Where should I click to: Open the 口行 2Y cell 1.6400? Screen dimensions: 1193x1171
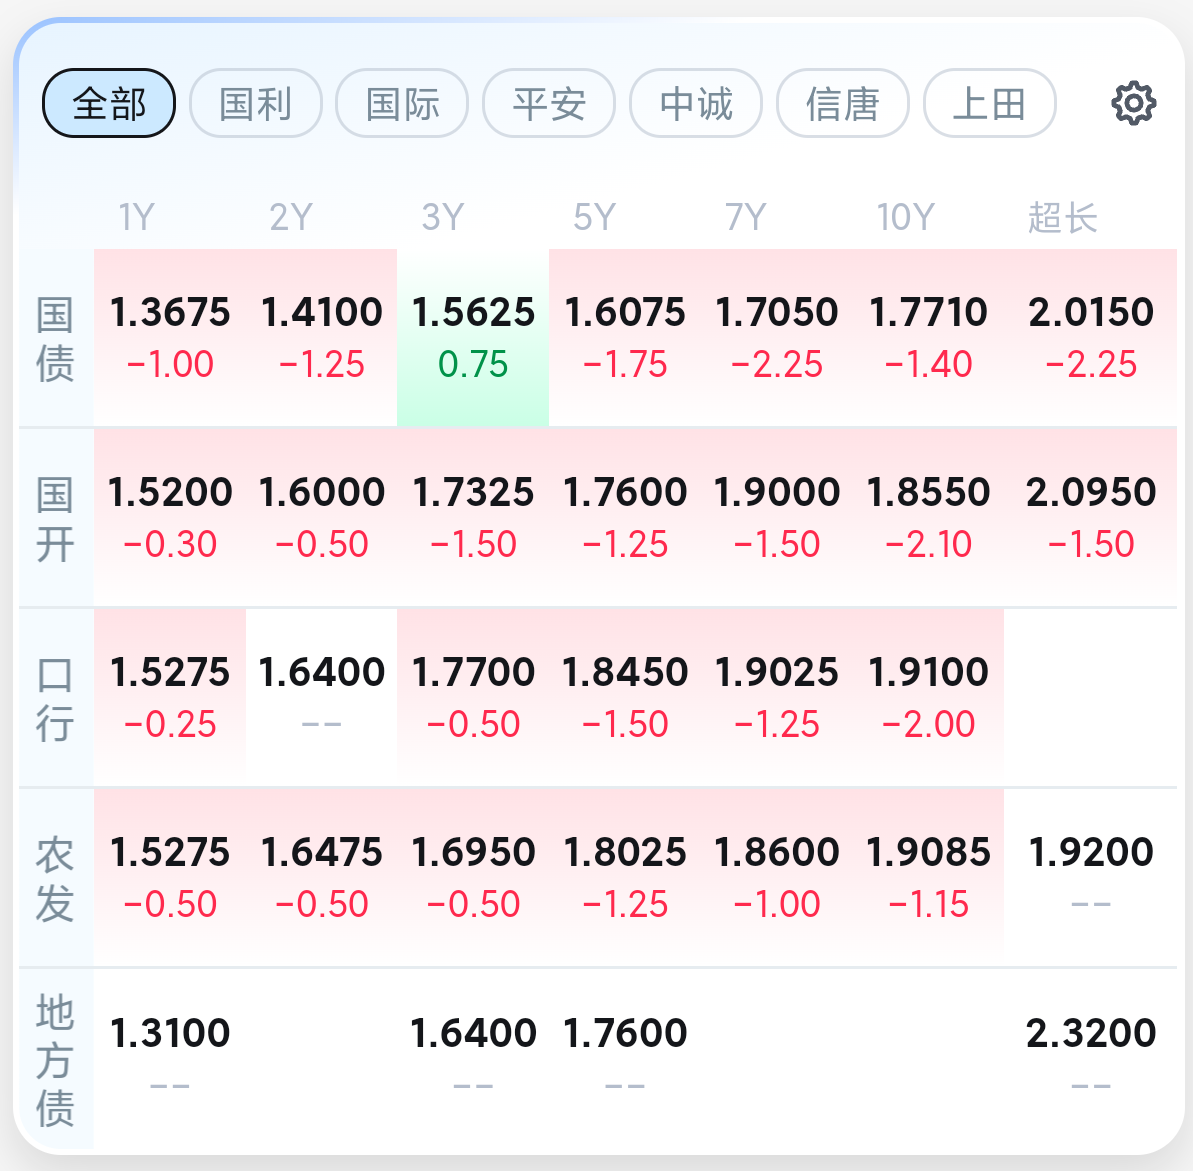tap(321, 698)
